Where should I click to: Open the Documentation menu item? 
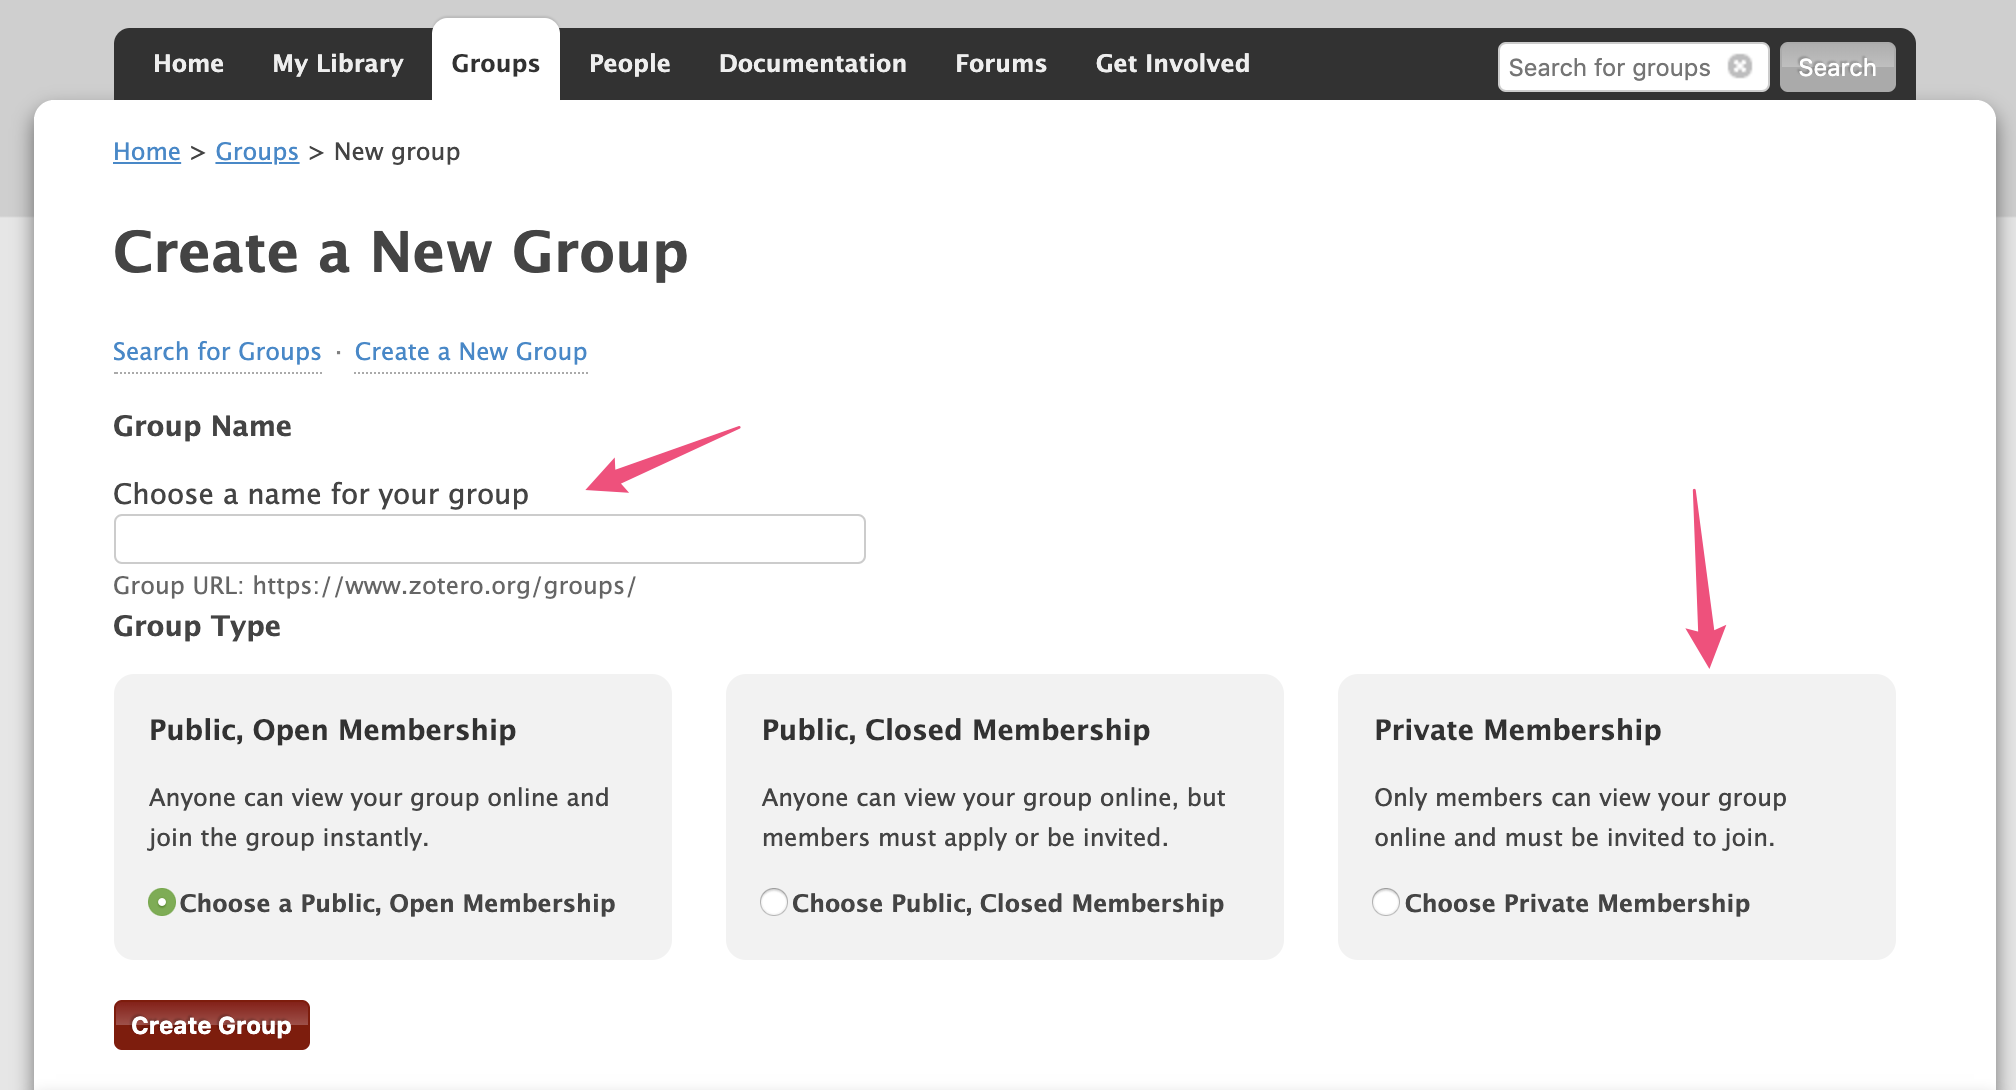(x=812, y=64)
